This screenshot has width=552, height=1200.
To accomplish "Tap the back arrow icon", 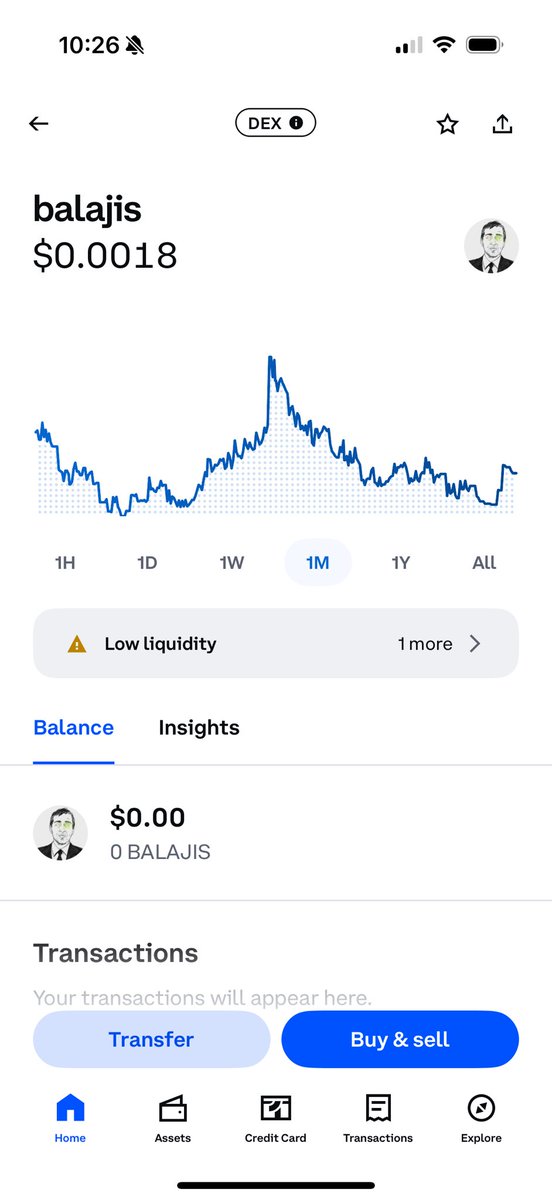I will [39, 124].
